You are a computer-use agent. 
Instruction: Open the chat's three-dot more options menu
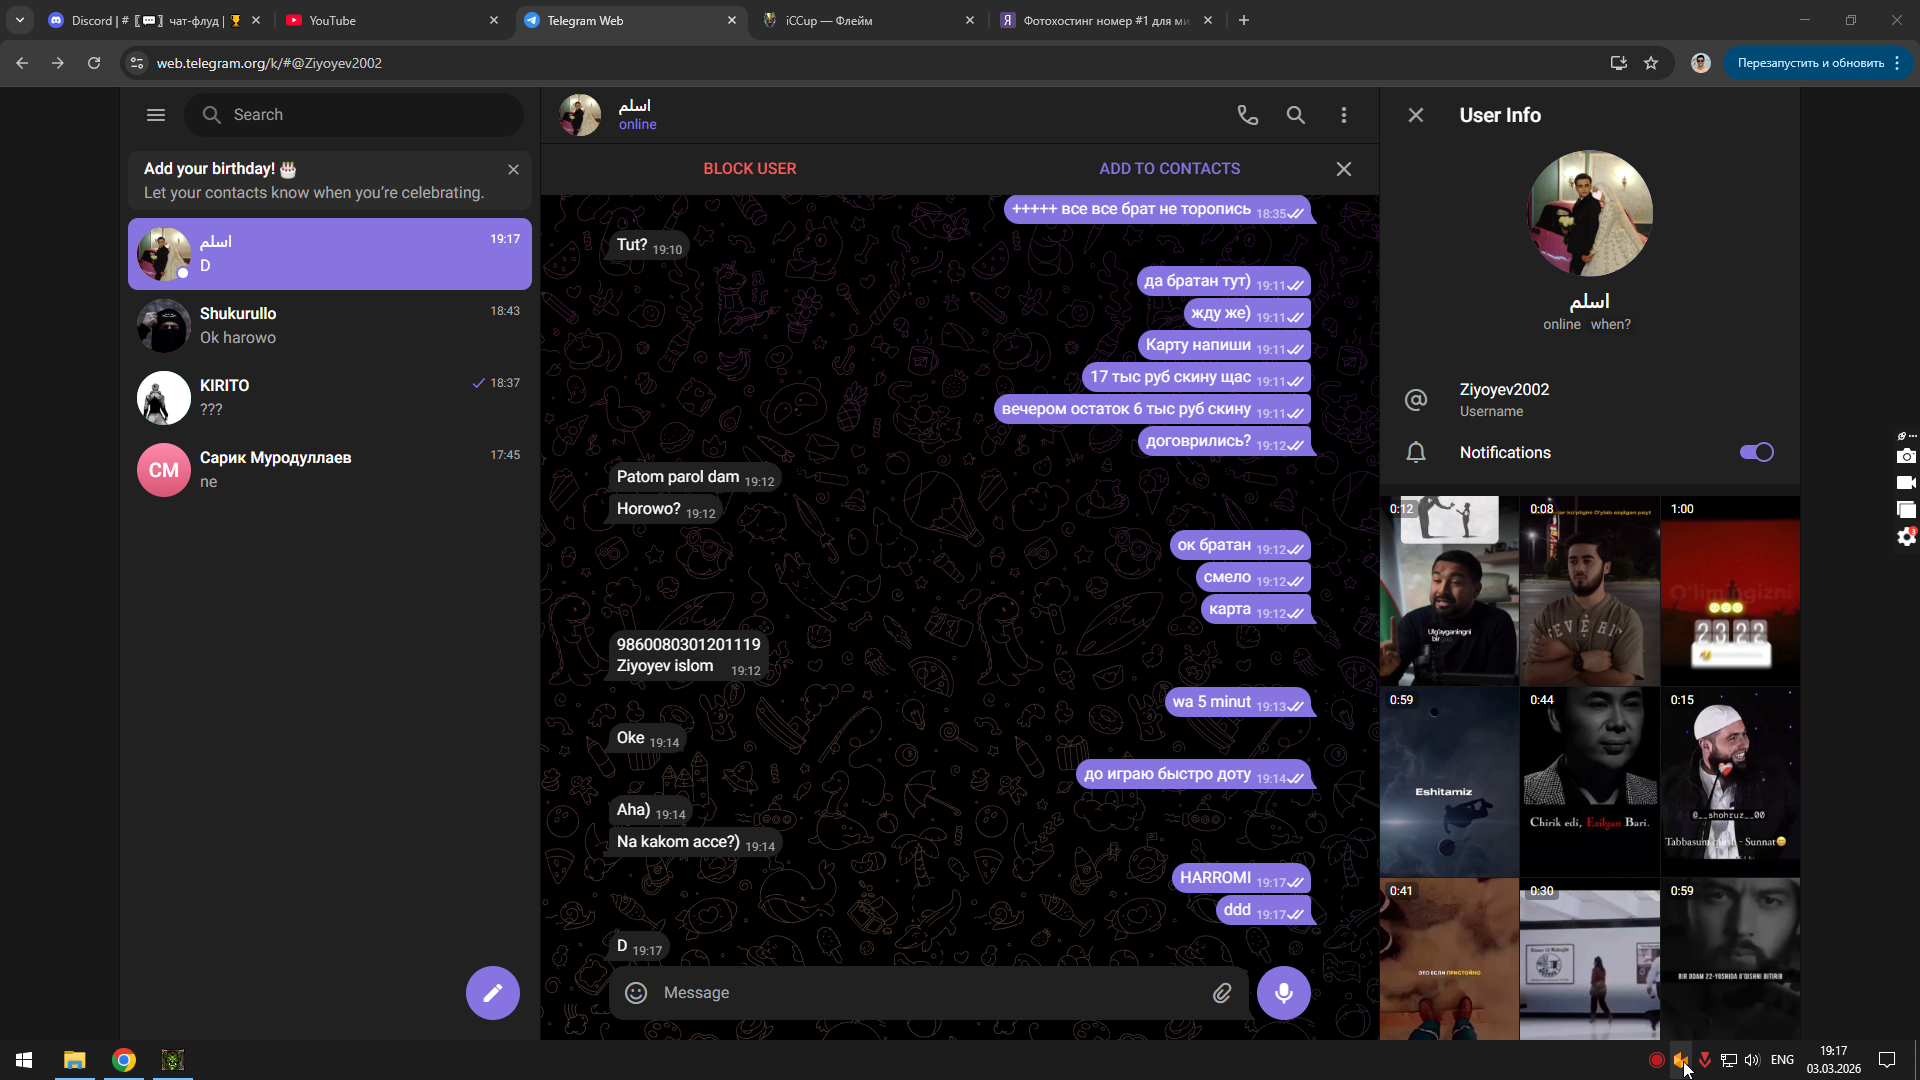[x=1343, y=115]
